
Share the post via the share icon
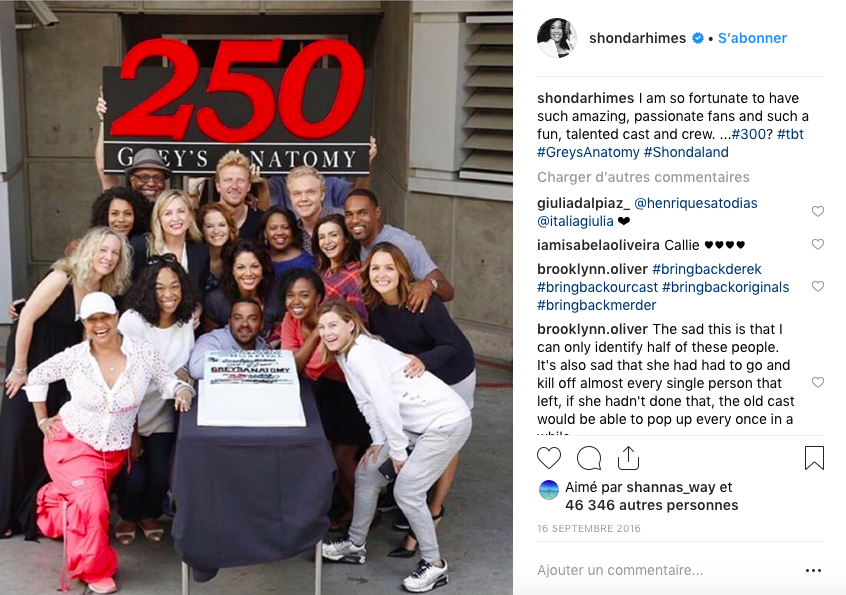tap(628, 458)
